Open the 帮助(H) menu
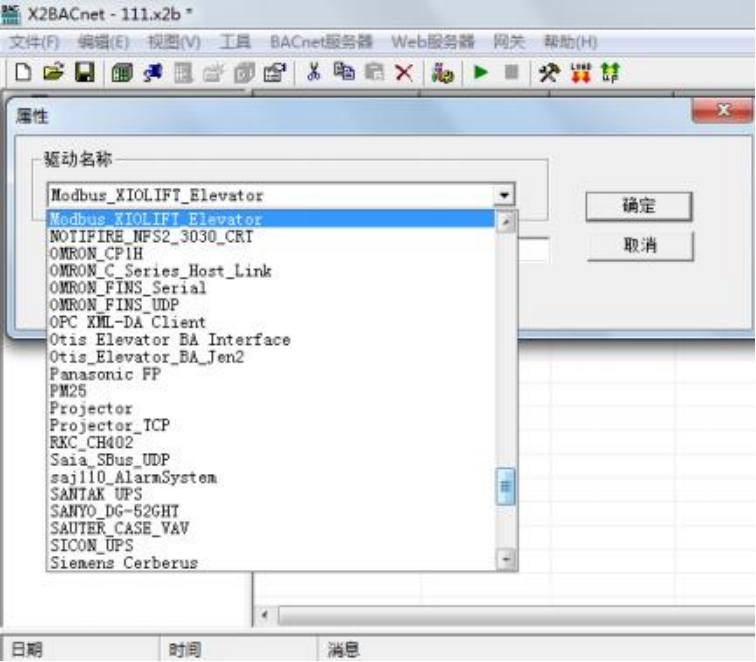Screen dimensions: 756x662 [x=570, y=42]
